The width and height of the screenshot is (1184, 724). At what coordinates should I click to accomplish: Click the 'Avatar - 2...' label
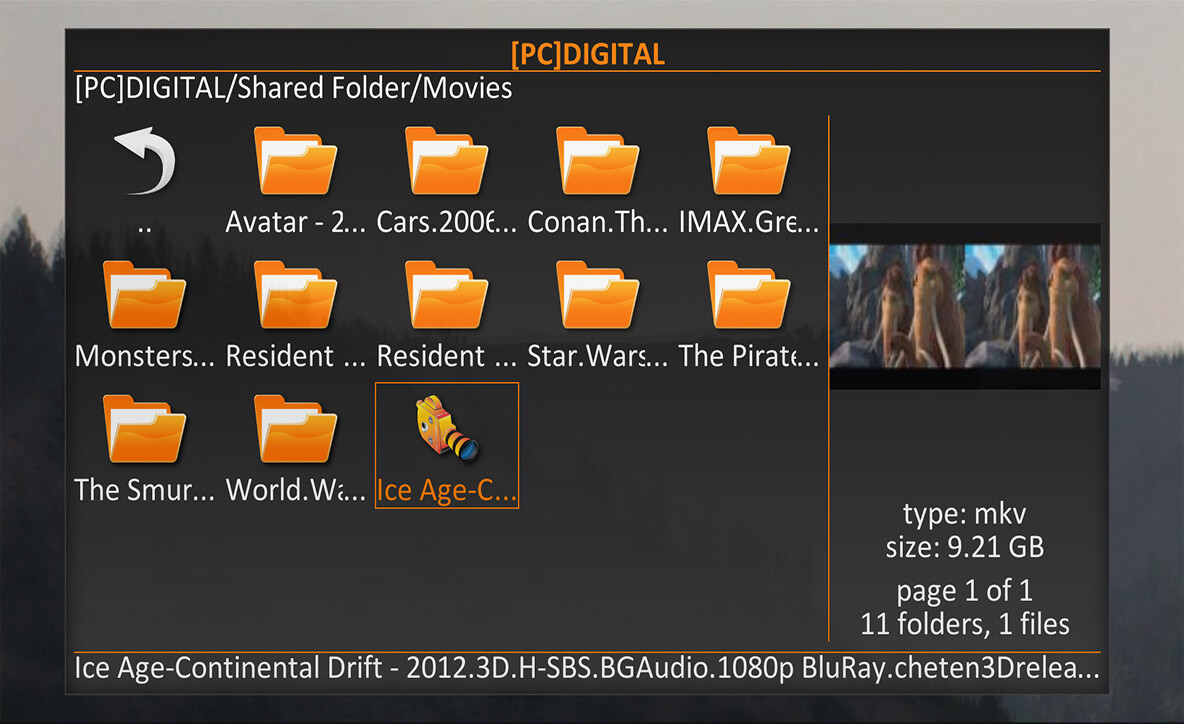pos(295,222)
